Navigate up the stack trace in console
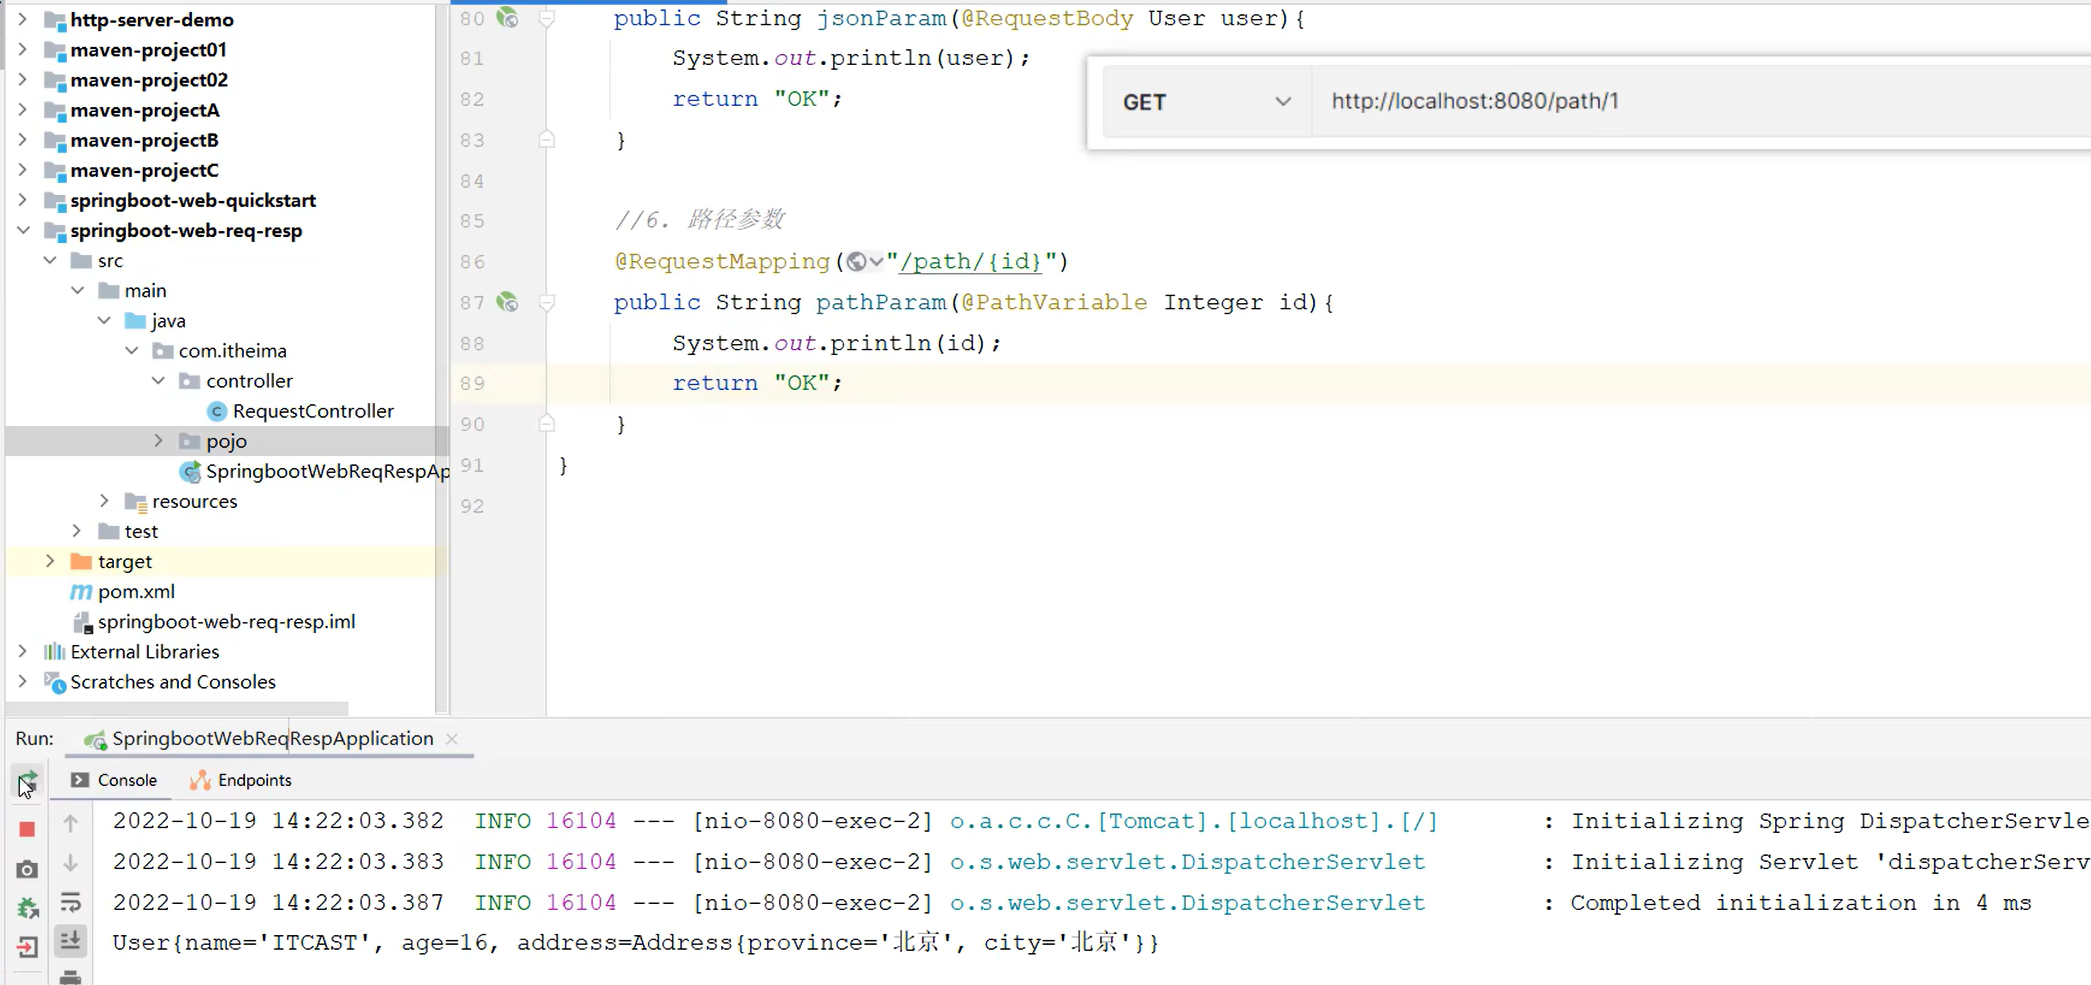The width and height of the screenshot is (2091, 985). point(71,823)
